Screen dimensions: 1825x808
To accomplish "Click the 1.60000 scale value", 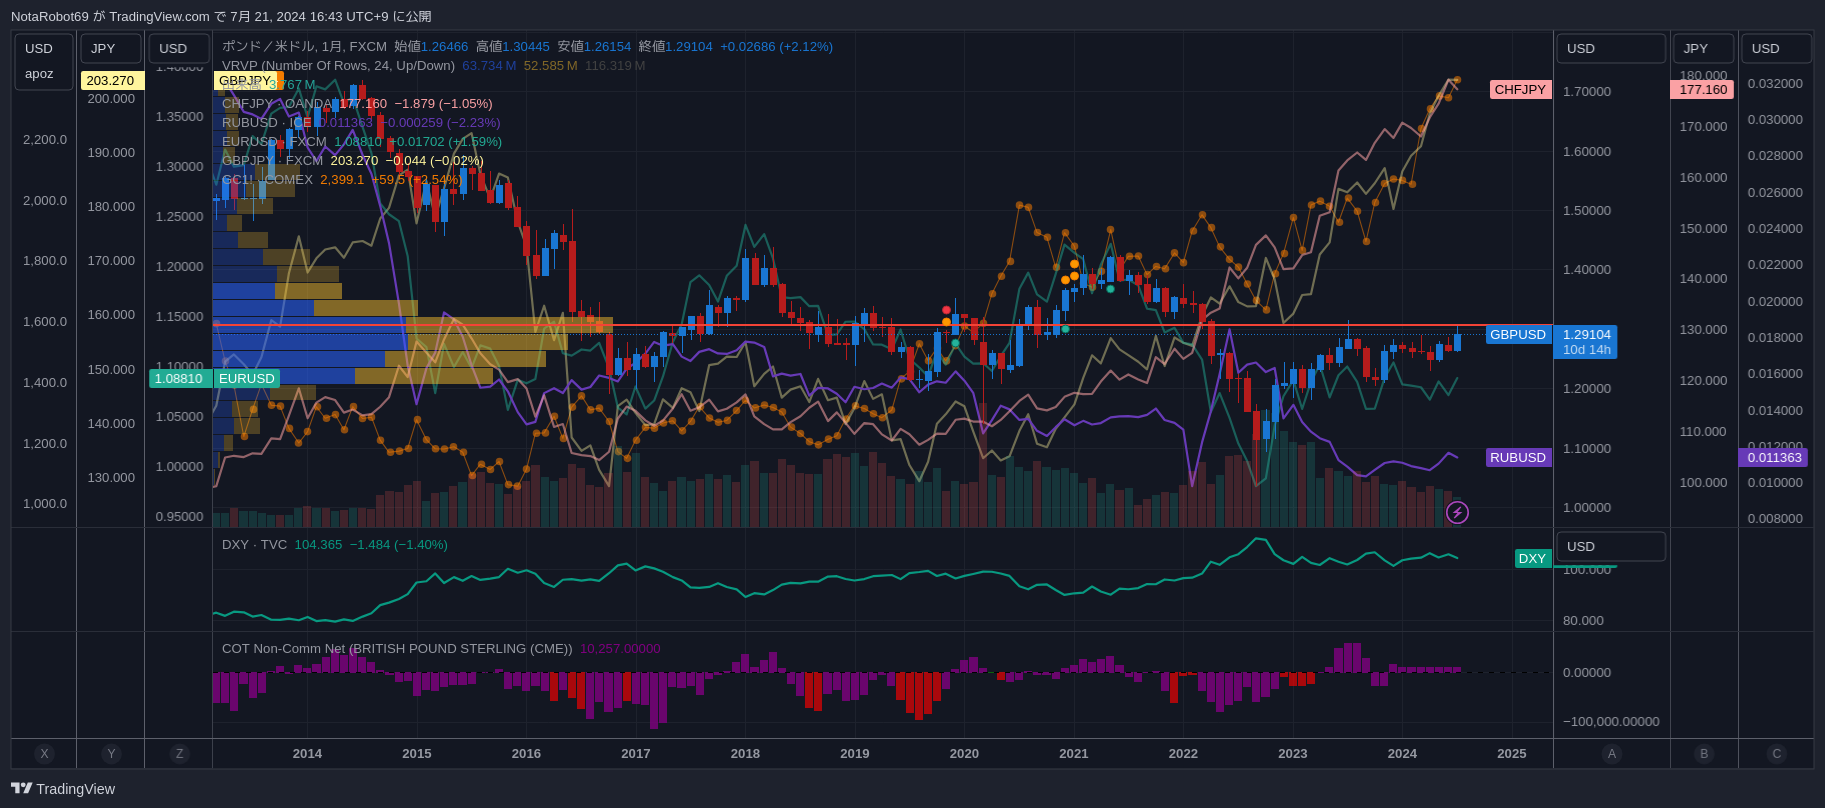I will coord(1587,152).
